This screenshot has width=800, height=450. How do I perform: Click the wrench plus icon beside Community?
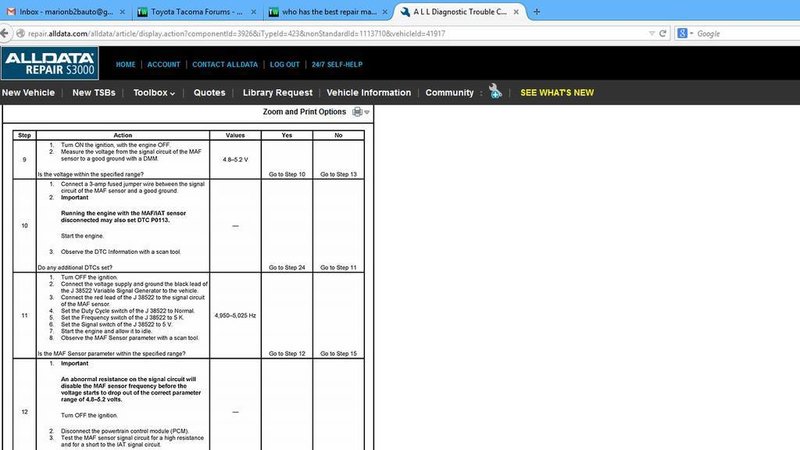495,91
